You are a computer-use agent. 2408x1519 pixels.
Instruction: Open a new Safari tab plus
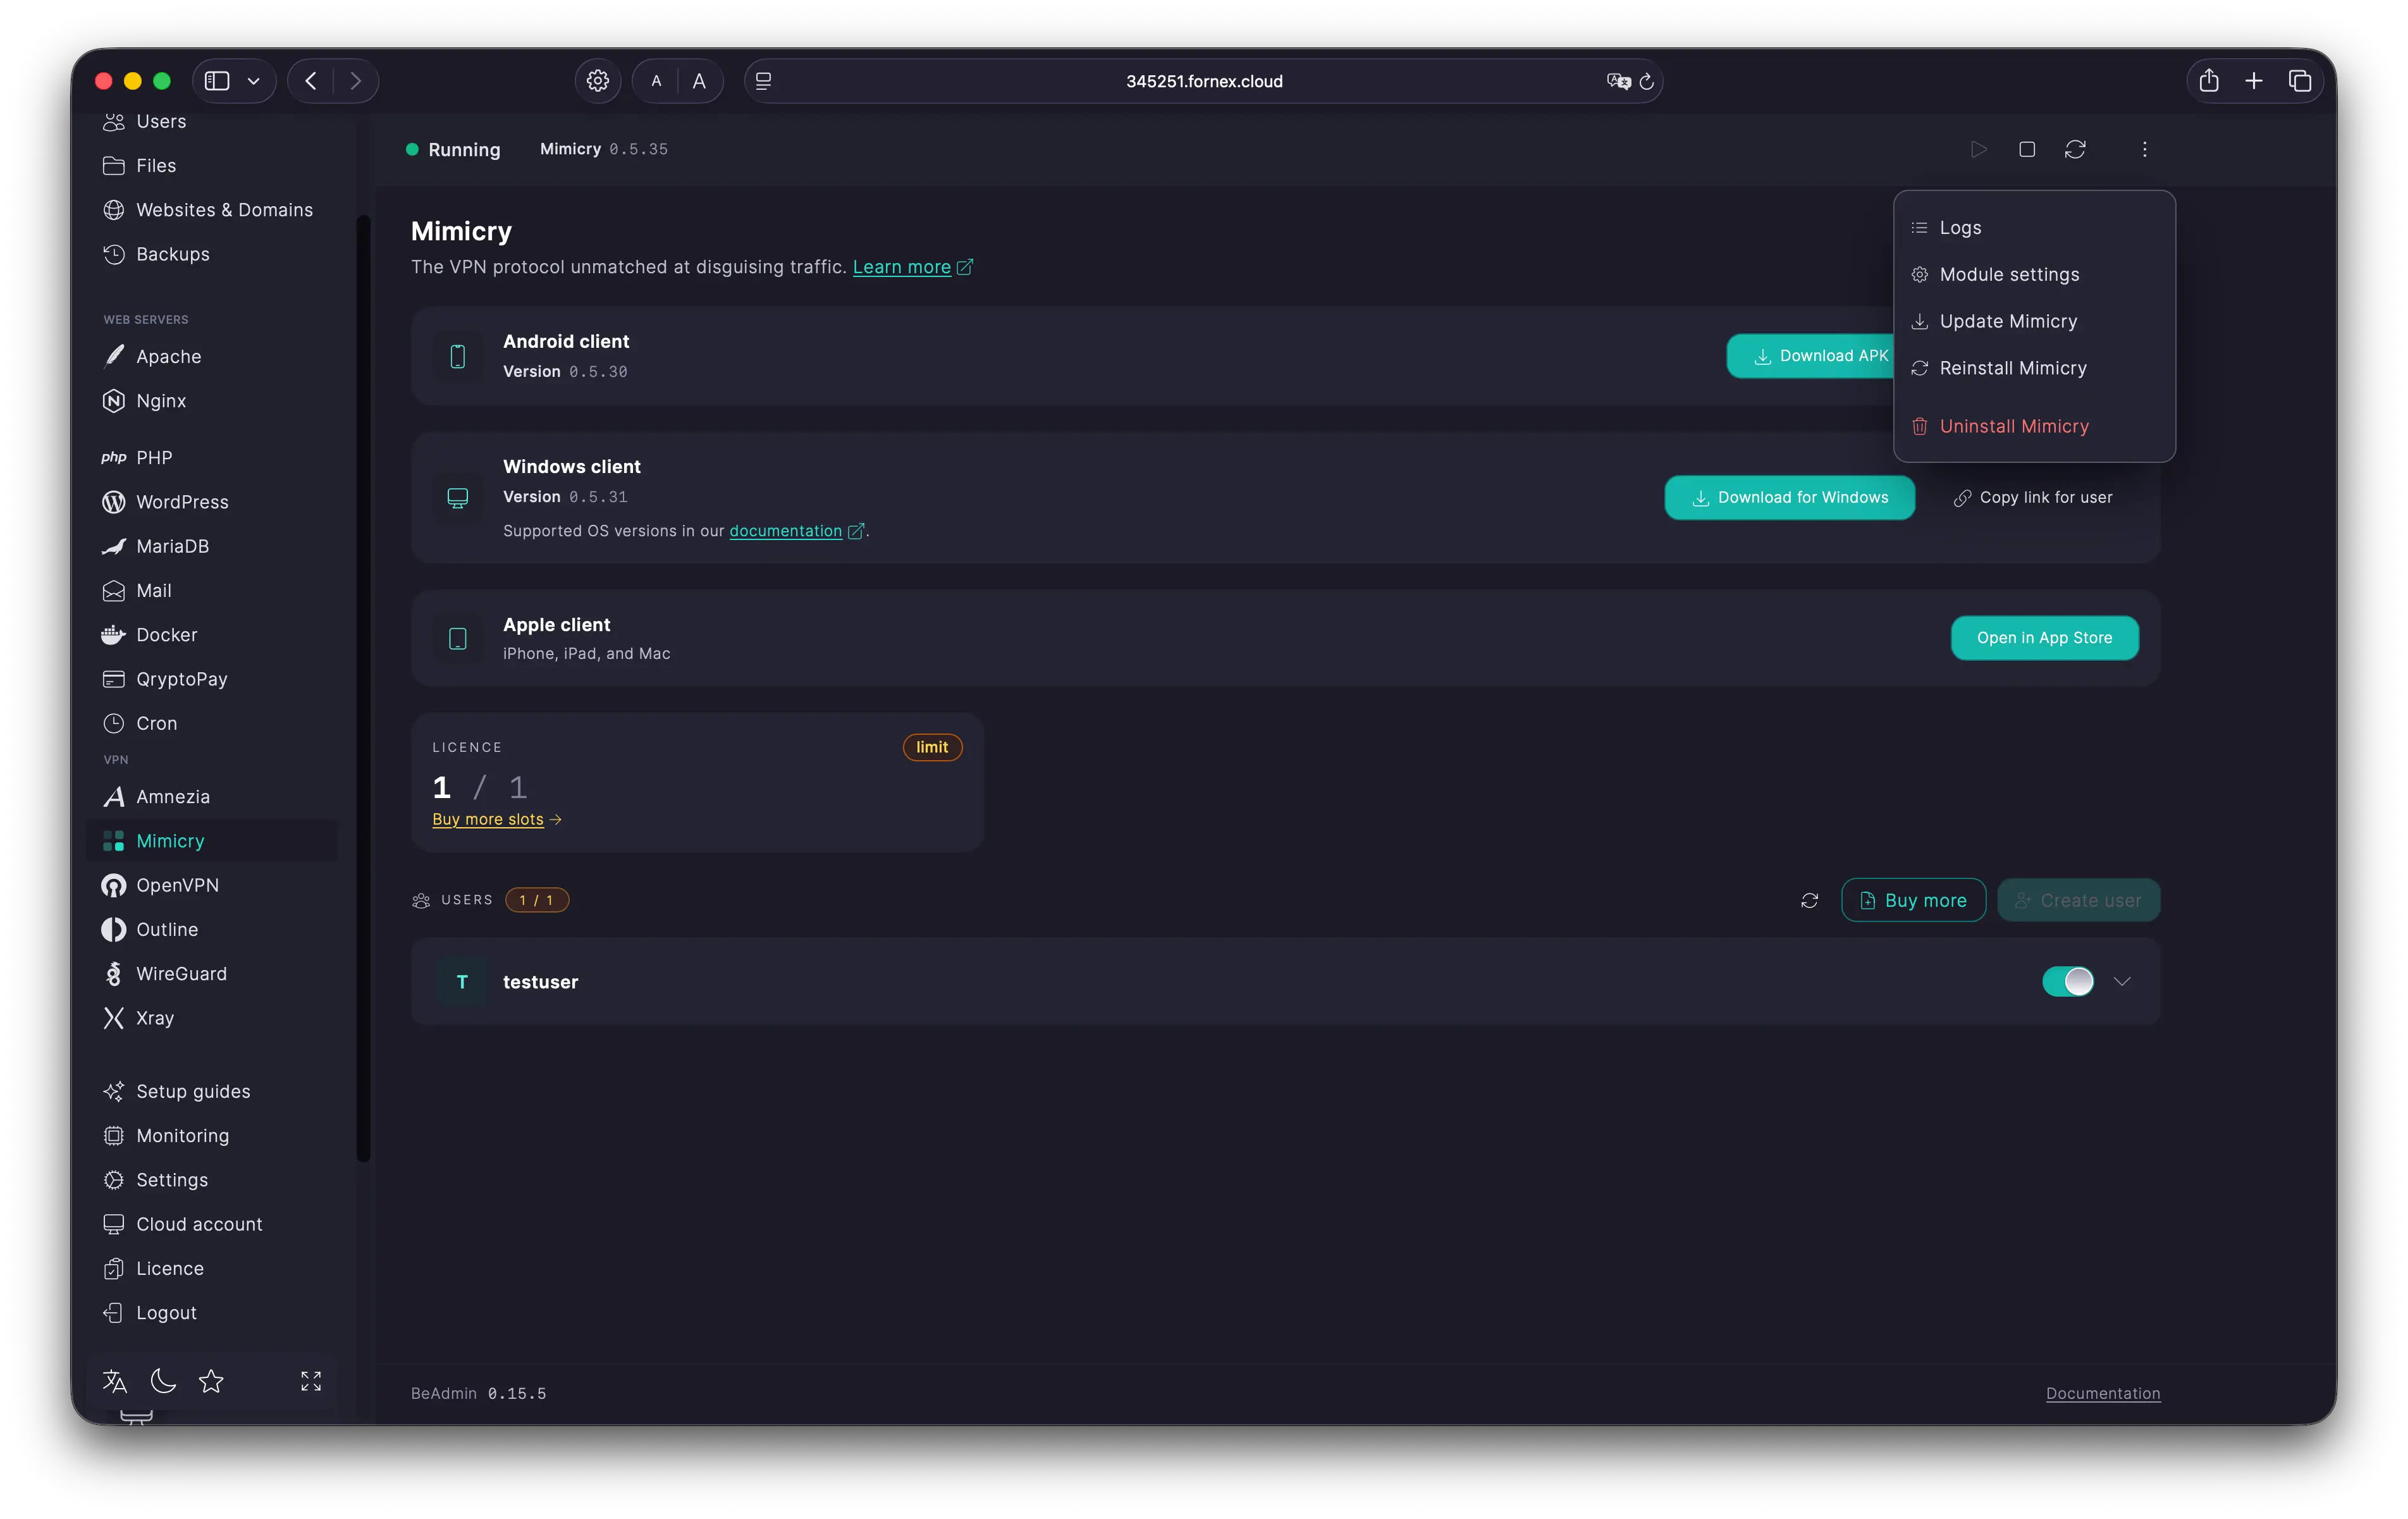point(2253,81)
